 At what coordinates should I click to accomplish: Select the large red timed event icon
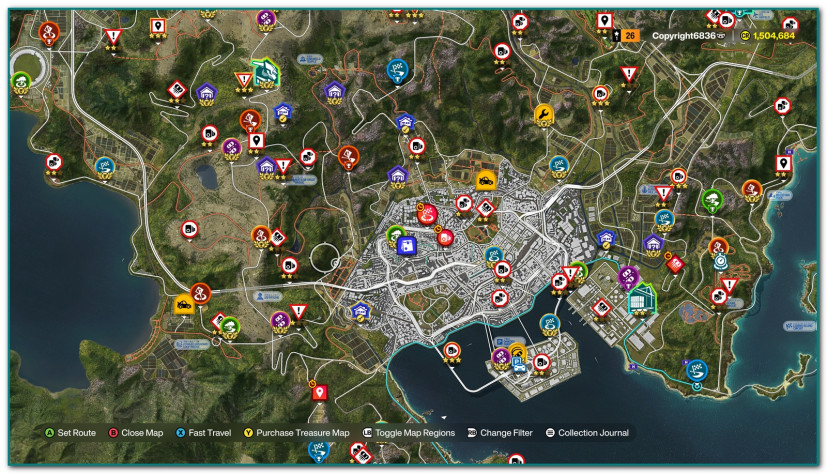pyautogui.click(x=427, y=215)
